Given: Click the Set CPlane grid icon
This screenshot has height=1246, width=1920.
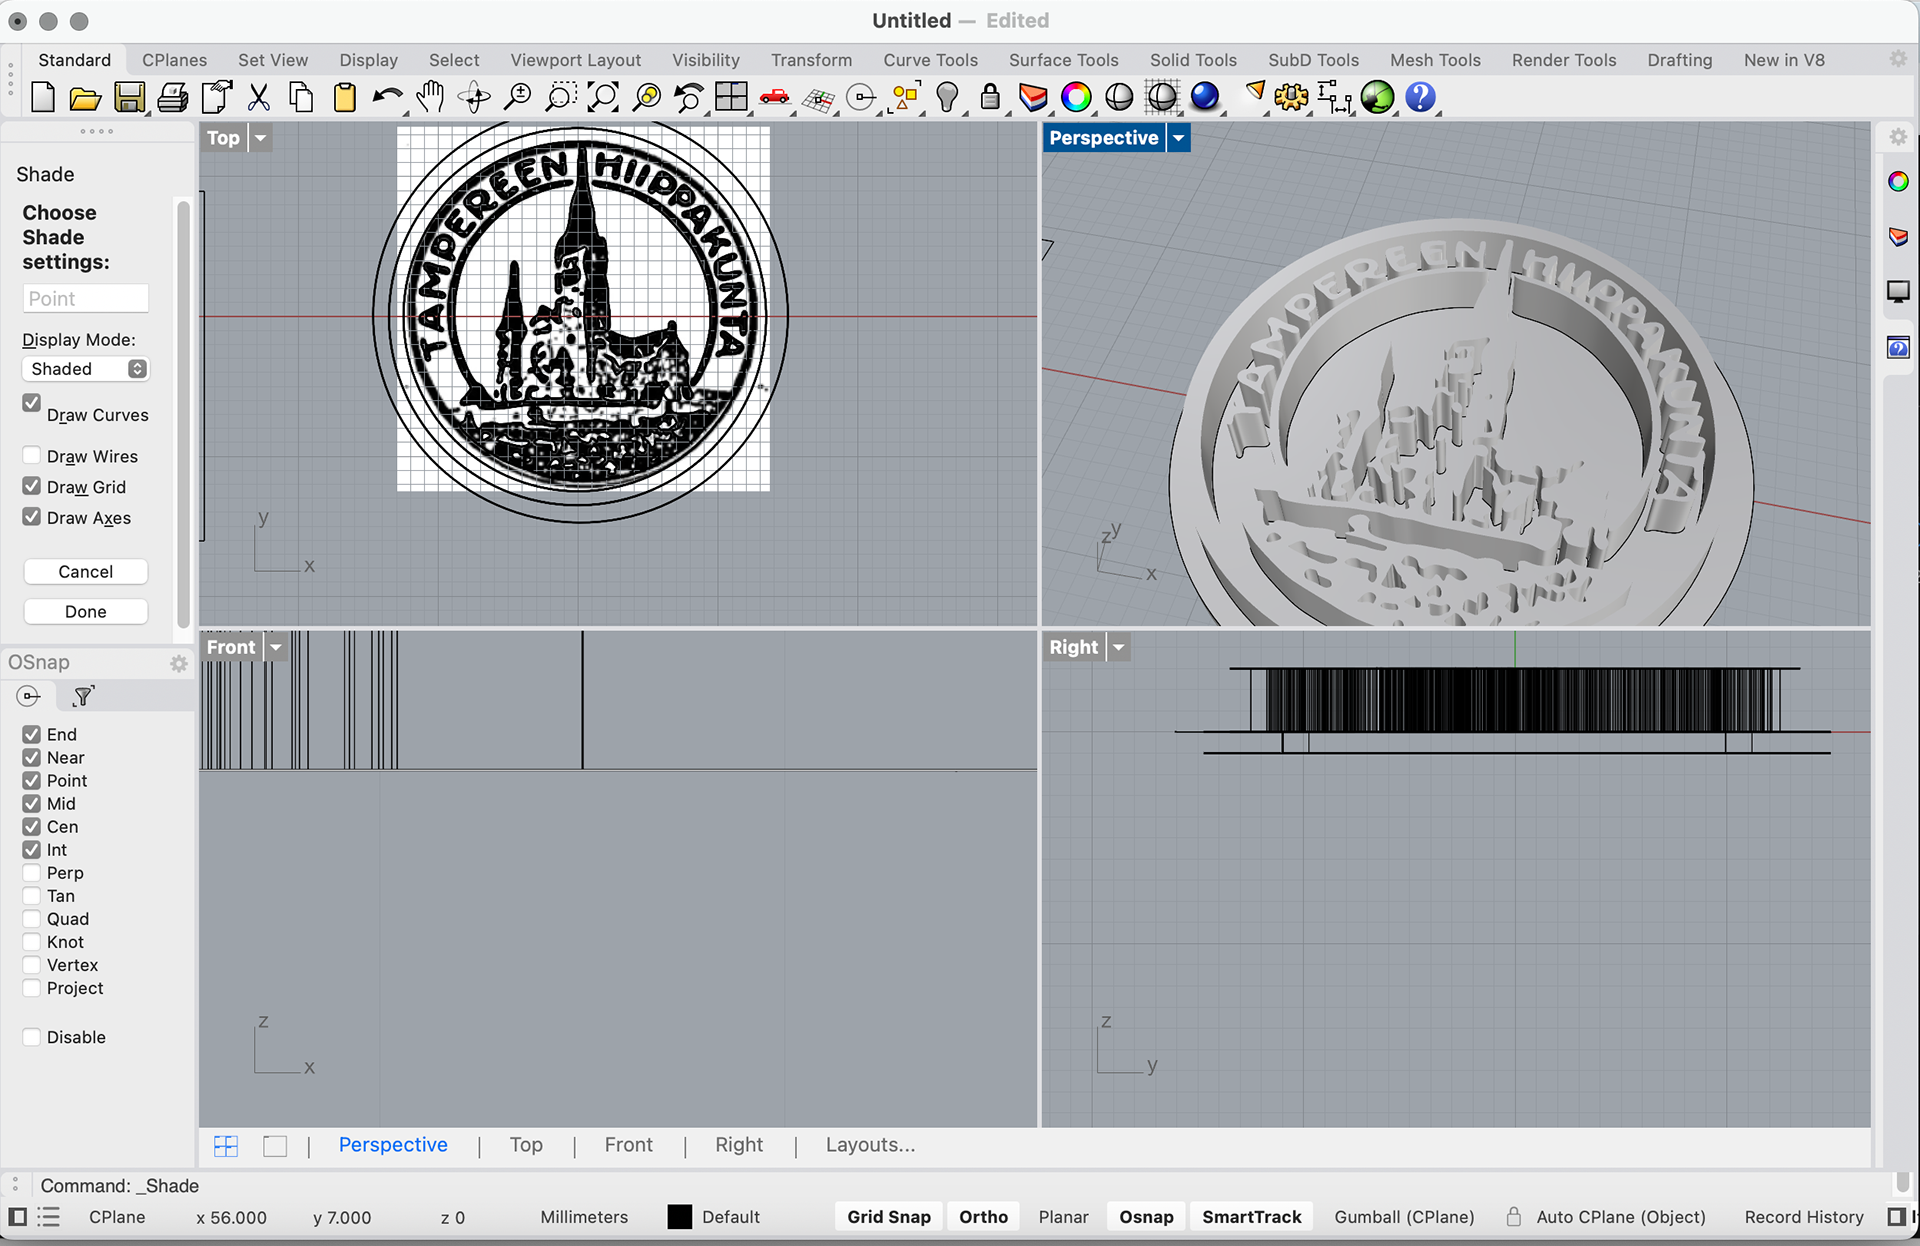Looking at the screenshot, I should pyautogui.click(x=818, y=98).
